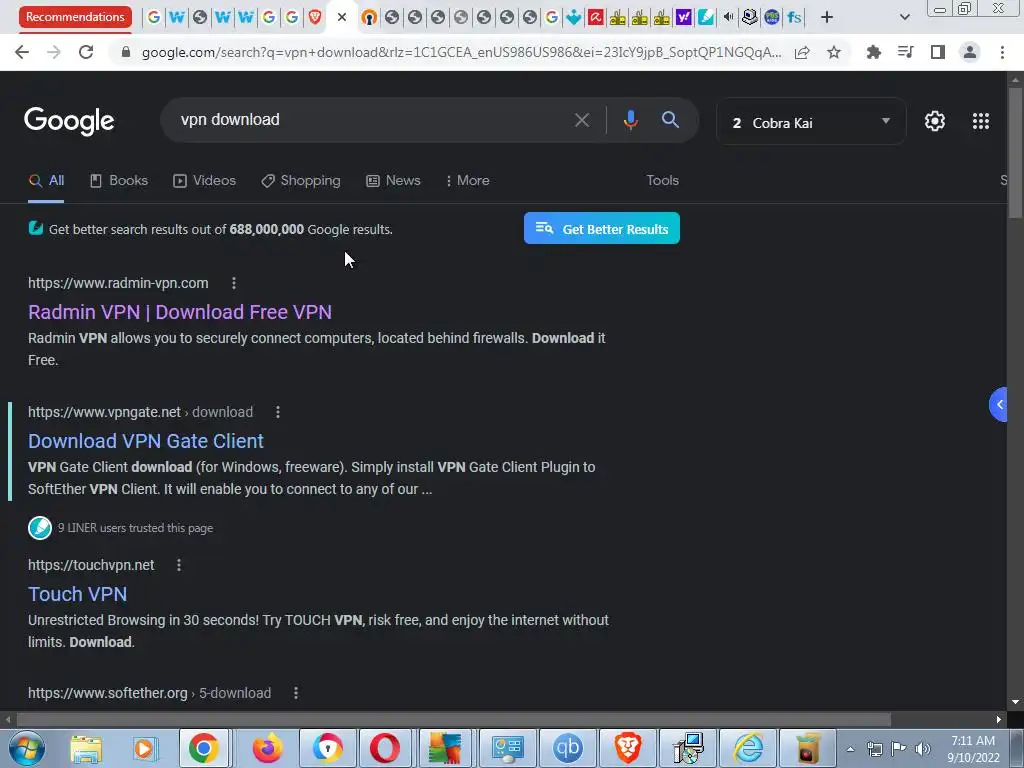Click the volume speaker tray icon

[922, 749]
